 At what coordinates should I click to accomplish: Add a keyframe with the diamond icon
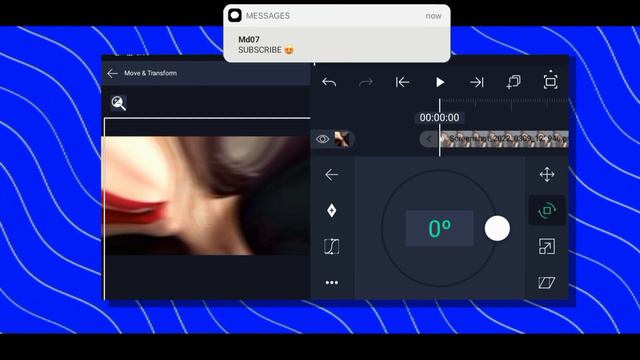tap(332, 211)
